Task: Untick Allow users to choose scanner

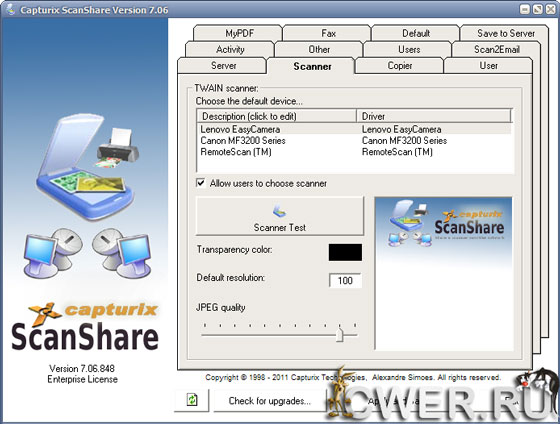Action: point(201,183)
